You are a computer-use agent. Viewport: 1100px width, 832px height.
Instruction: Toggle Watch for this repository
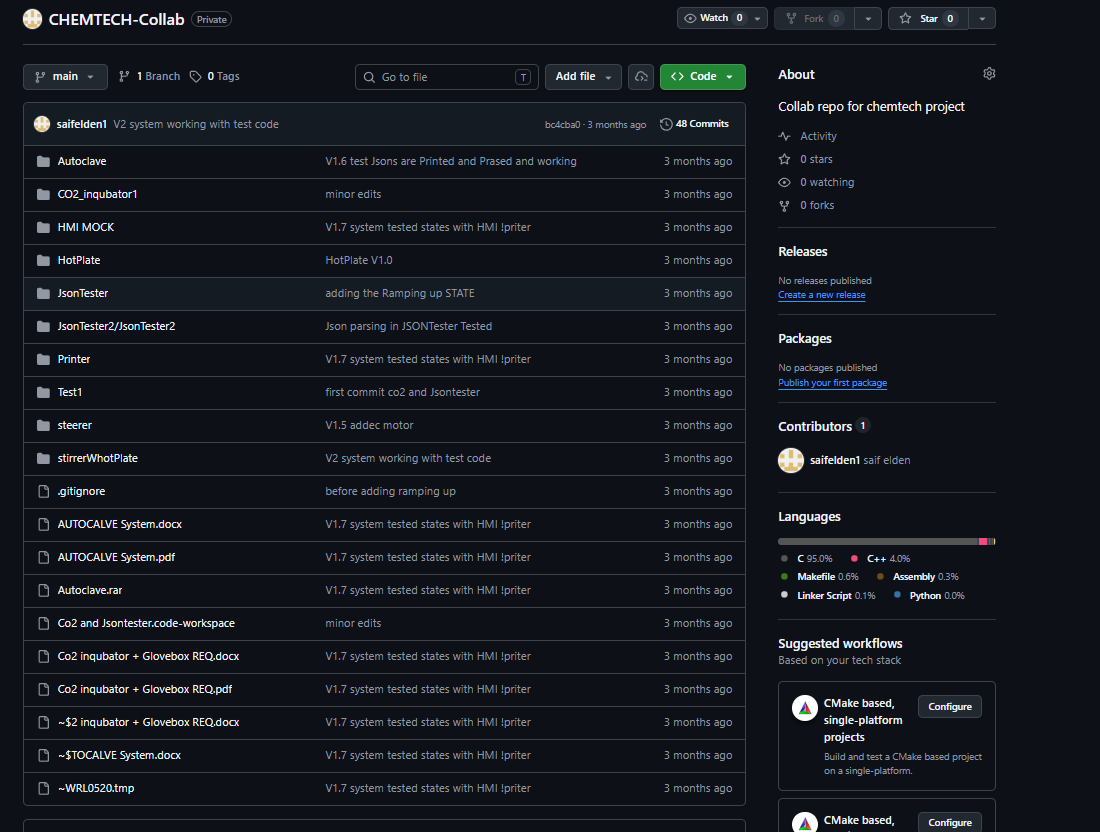point(714,18)
